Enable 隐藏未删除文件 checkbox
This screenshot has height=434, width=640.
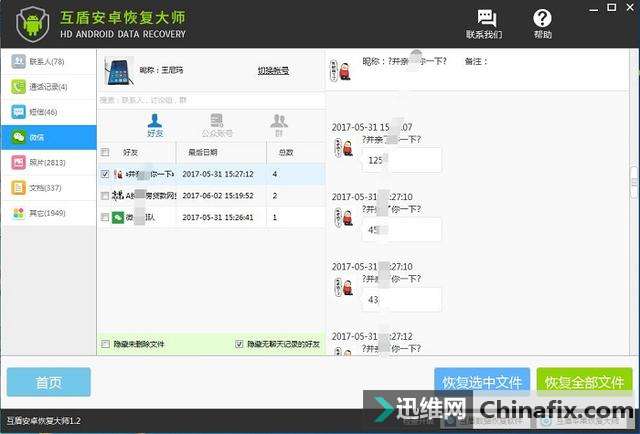[106, 345]
